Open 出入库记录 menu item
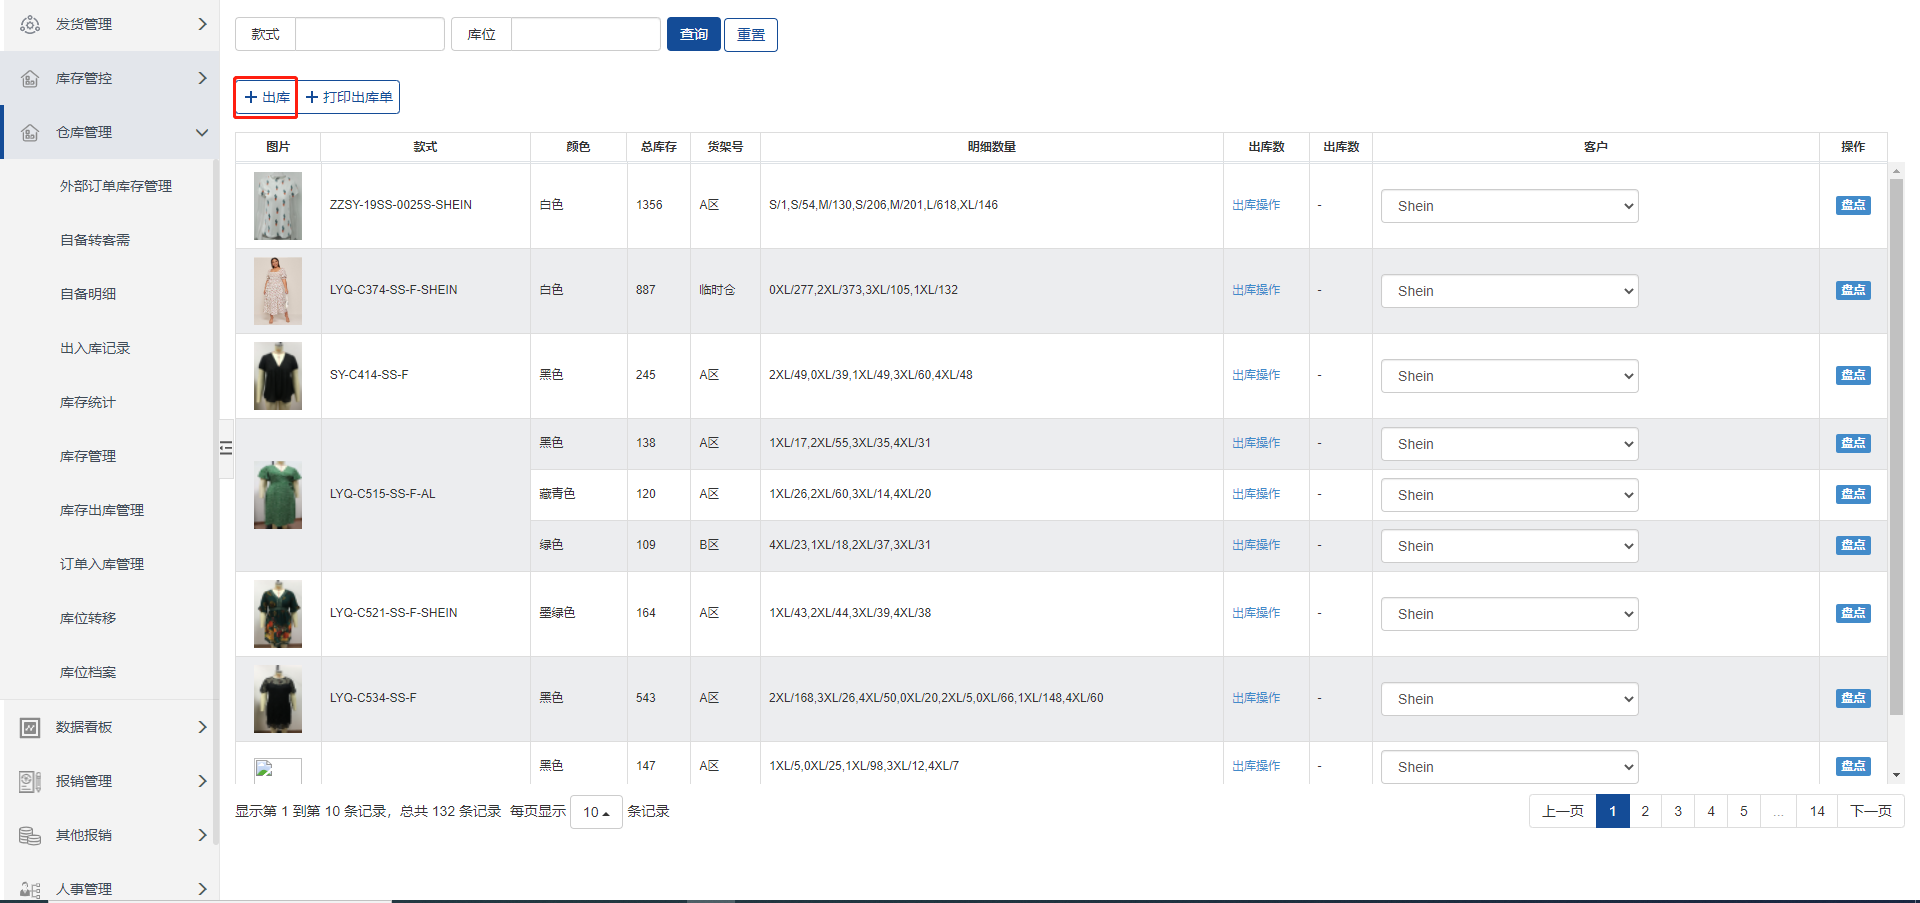The width and height of the screenshot is (1920, 903). [x=95, y=348]
